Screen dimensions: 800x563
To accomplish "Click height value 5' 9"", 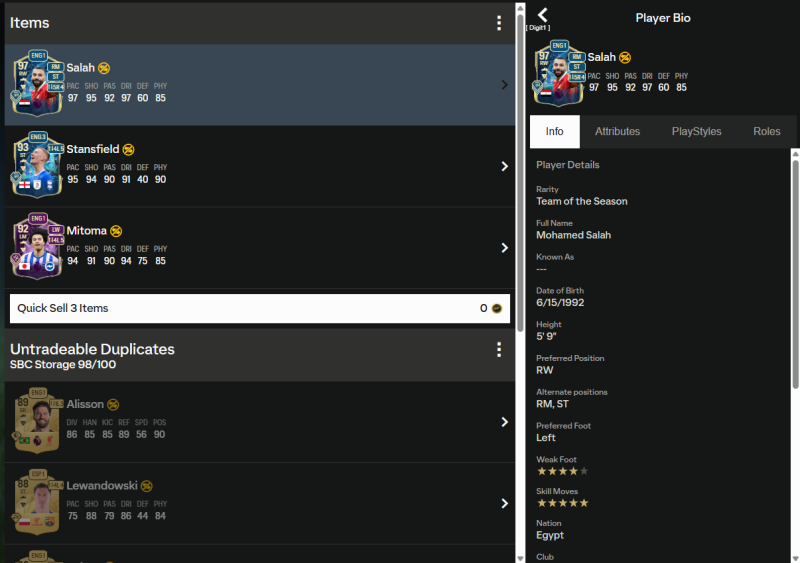I will click(x=546, y=336).
